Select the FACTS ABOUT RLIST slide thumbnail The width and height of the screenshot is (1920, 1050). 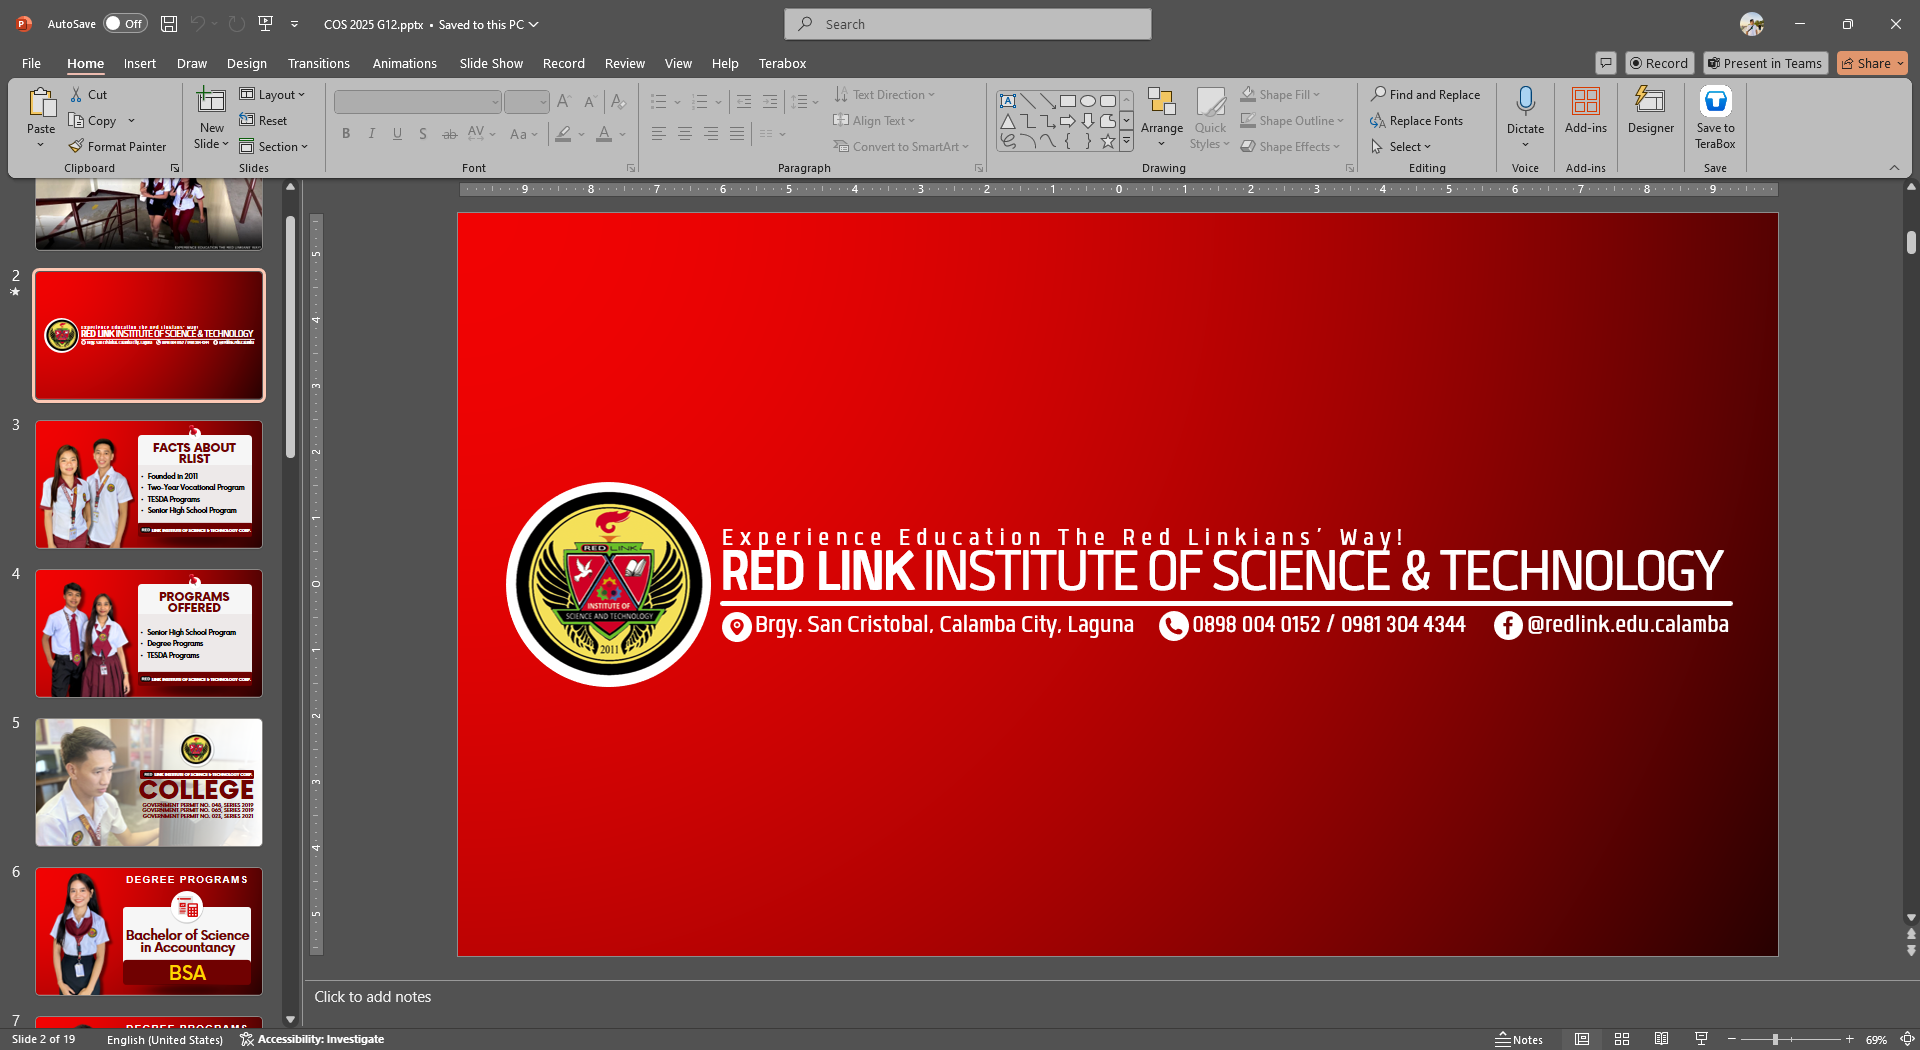click(149, 484)
